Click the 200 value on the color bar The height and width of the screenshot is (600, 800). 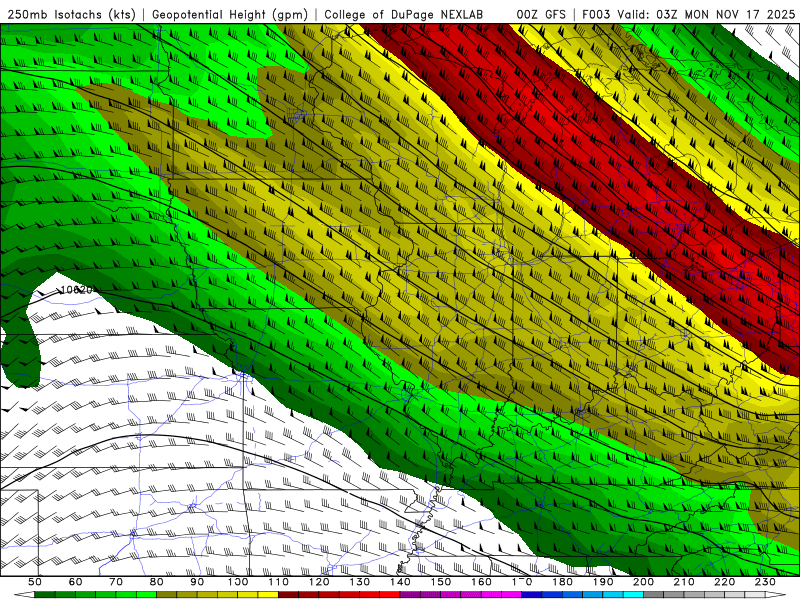643,582
